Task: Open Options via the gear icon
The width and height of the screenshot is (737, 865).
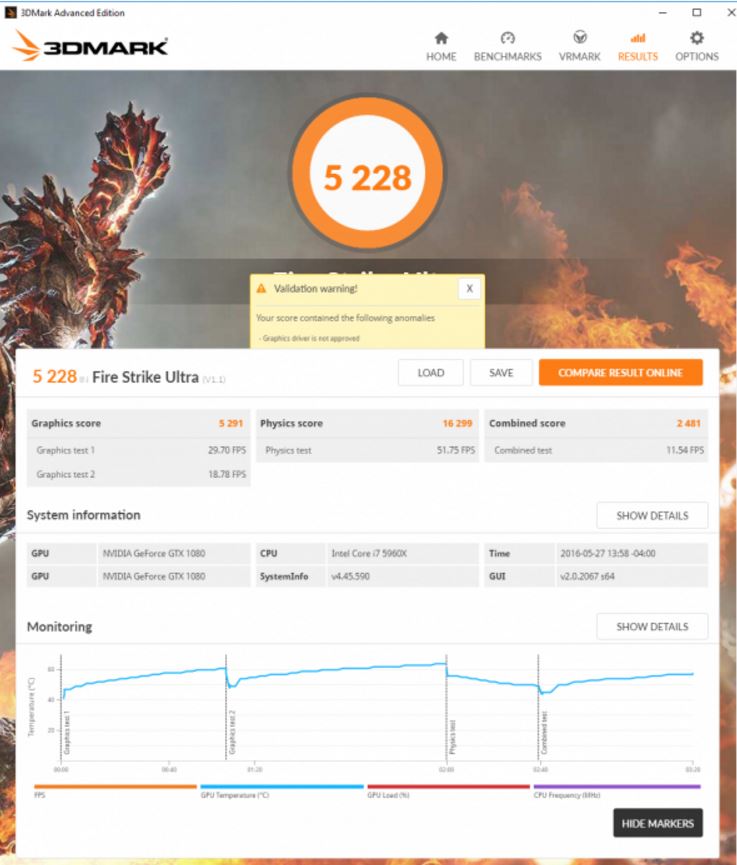Action: tap(696, 38)
